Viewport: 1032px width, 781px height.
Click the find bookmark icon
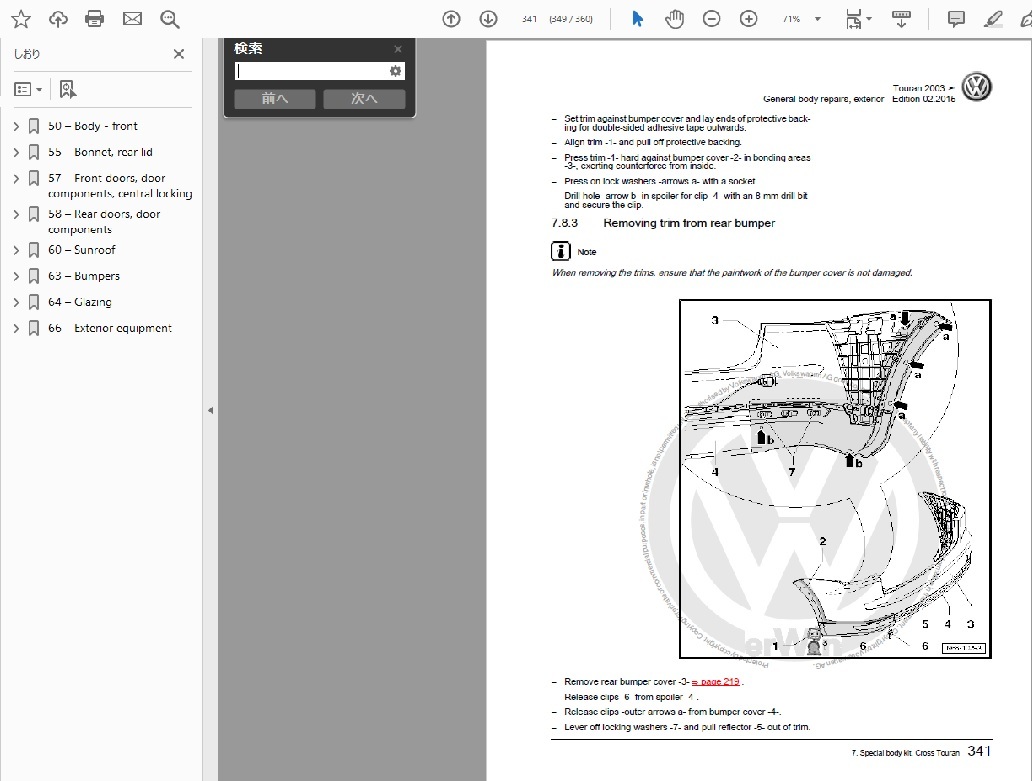coord(67,89)
